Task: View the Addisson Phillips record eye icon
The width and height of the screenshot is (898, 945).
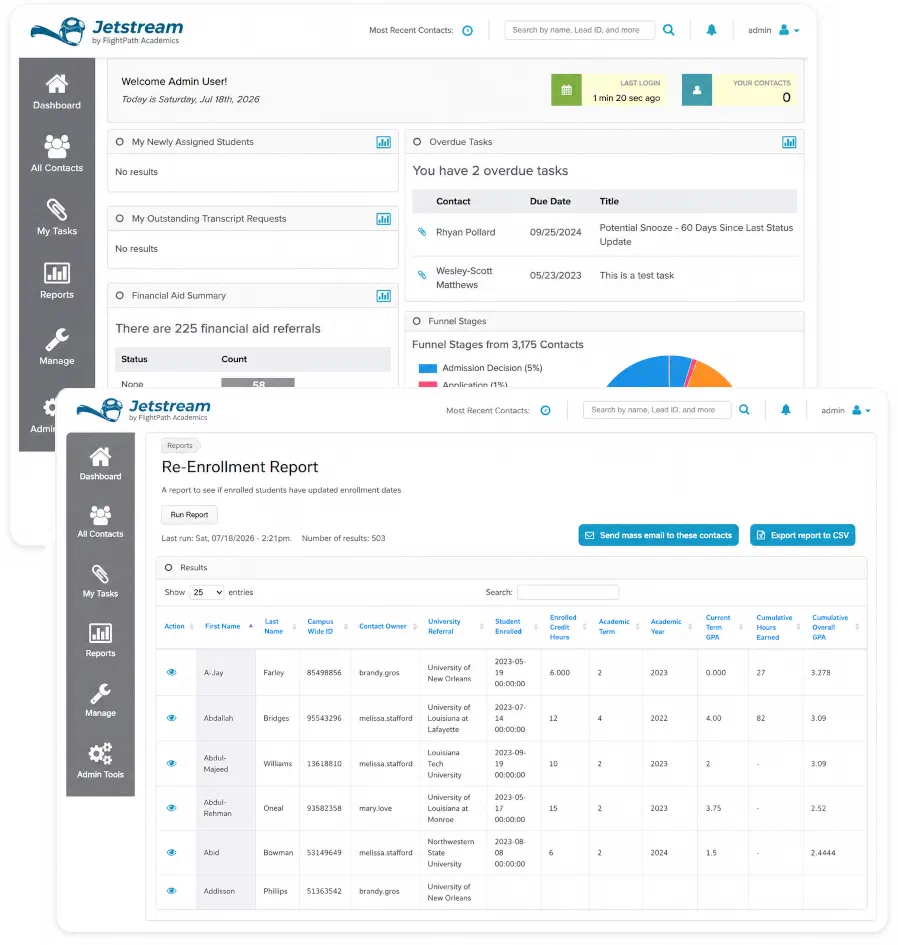Action: point(172,891)
